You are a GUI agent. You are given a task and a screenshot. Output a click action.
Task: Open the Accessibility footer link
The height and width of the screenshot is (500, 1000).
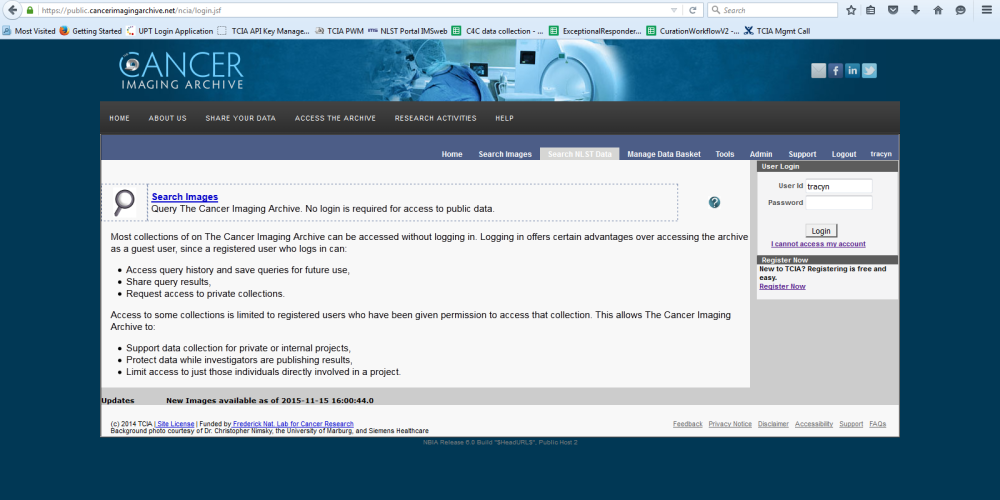click(814, 424)
